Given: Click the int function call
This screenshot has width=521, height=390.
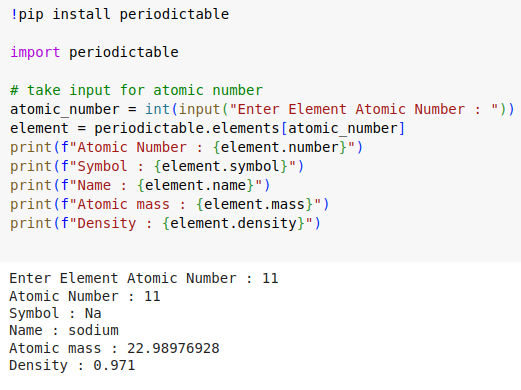Looking at the screenshot, I should point(157,109).
